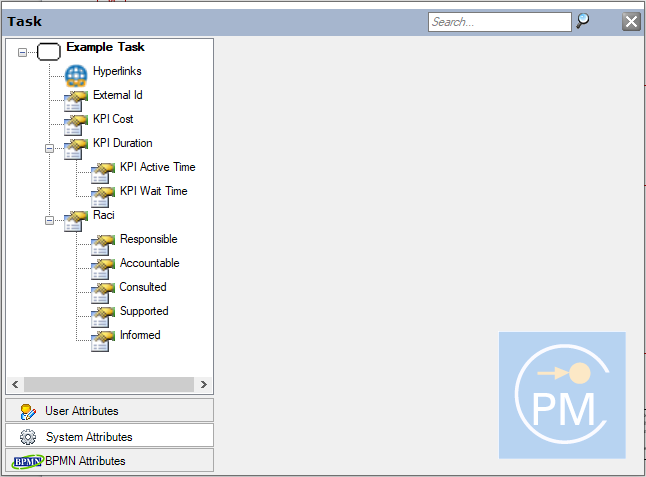This screenshot has height=477, width=646.
Task: Click the External Id attribute icon
Action: click(76, 101)
